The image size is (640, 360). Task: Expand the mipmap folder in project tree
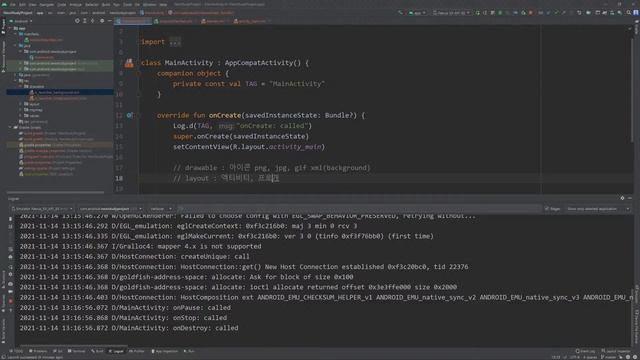coord(21,110)
